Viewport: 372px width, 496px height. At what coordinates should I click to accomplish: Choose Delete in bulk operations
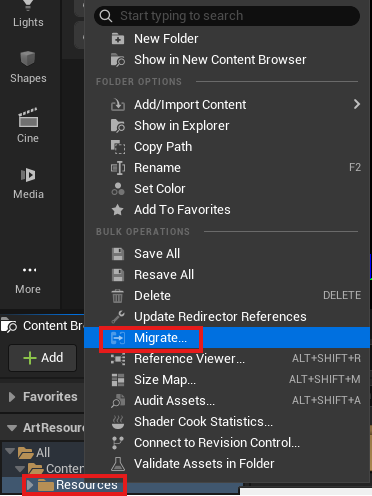(x=227, y=296)
